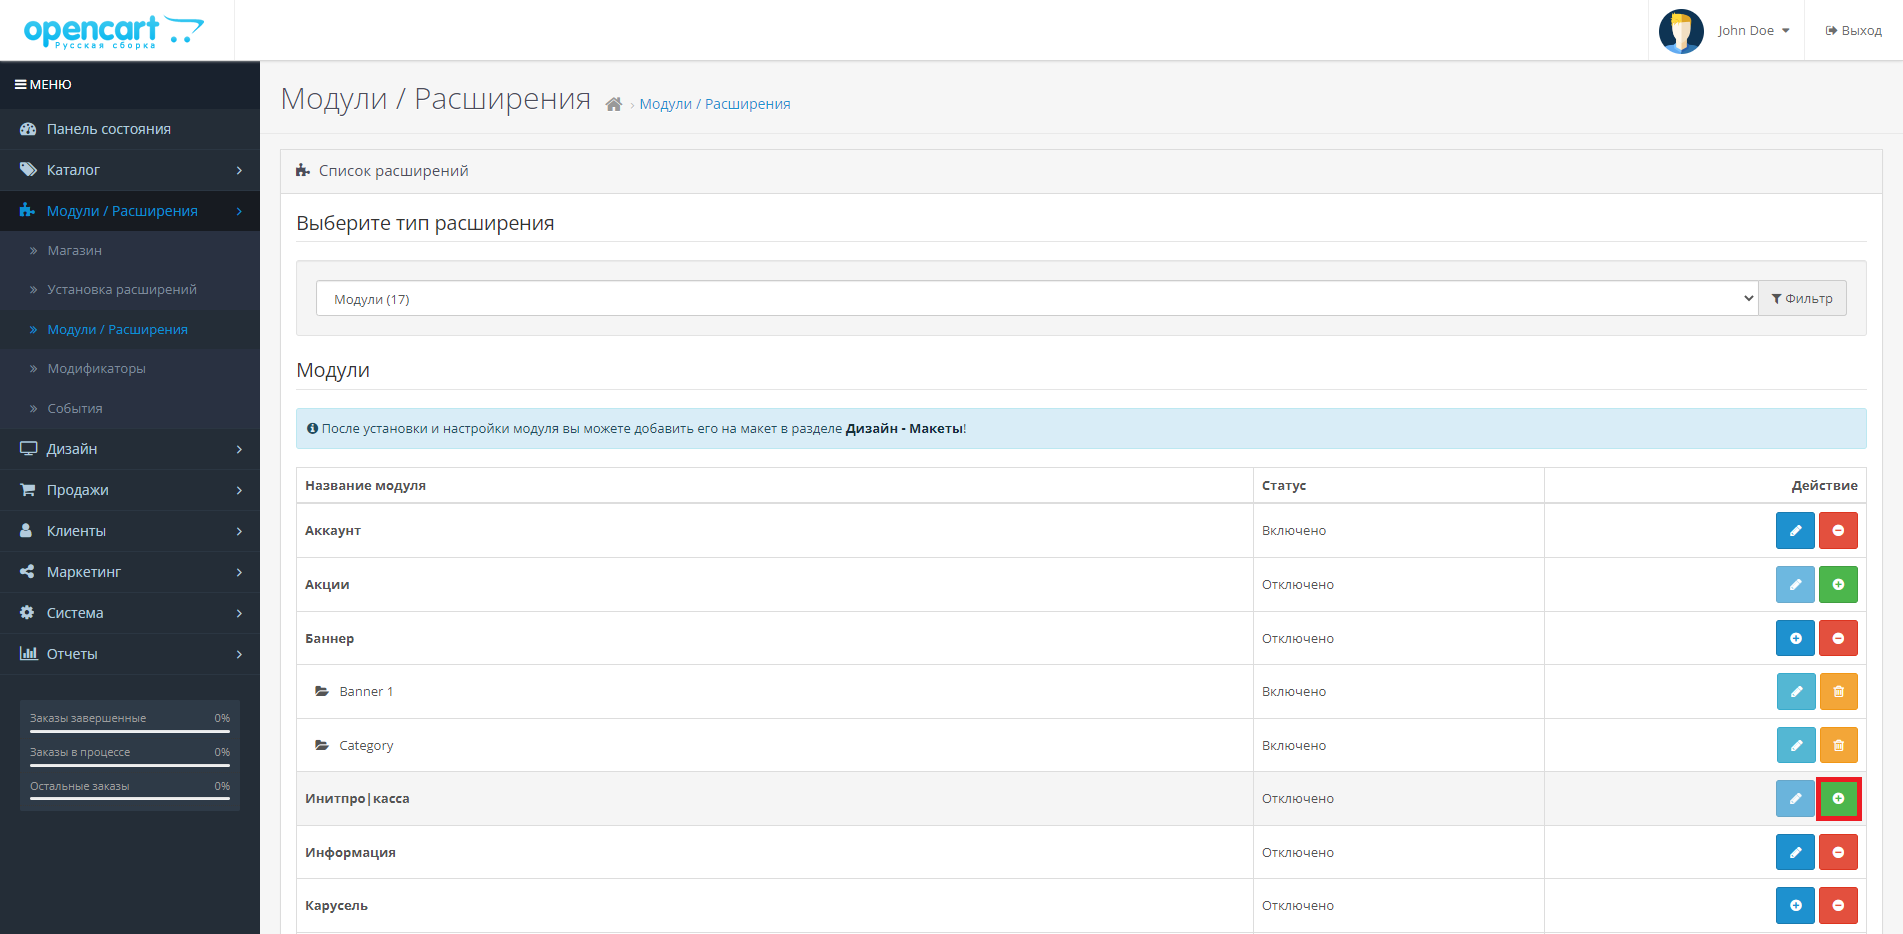The height and width of the screenshot is (934, 1903).
Task: Delete the Banner 1 submodule
Action: tap(1838, 691)
